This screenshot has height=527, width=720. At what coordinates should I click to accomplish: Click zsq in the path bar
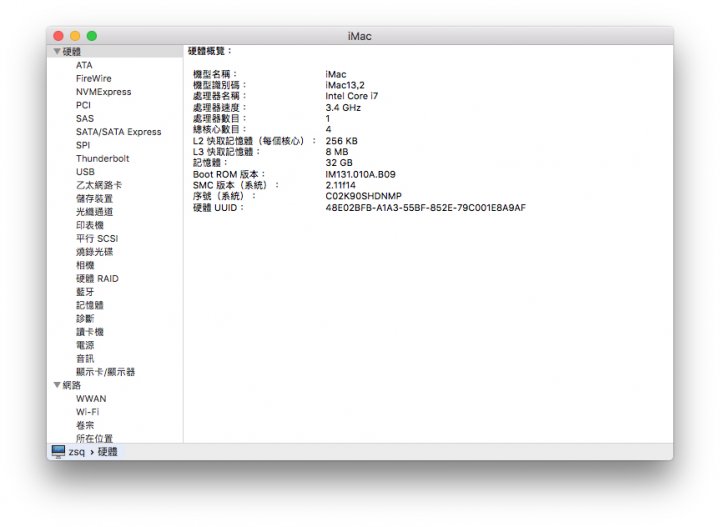click(77, 452)
